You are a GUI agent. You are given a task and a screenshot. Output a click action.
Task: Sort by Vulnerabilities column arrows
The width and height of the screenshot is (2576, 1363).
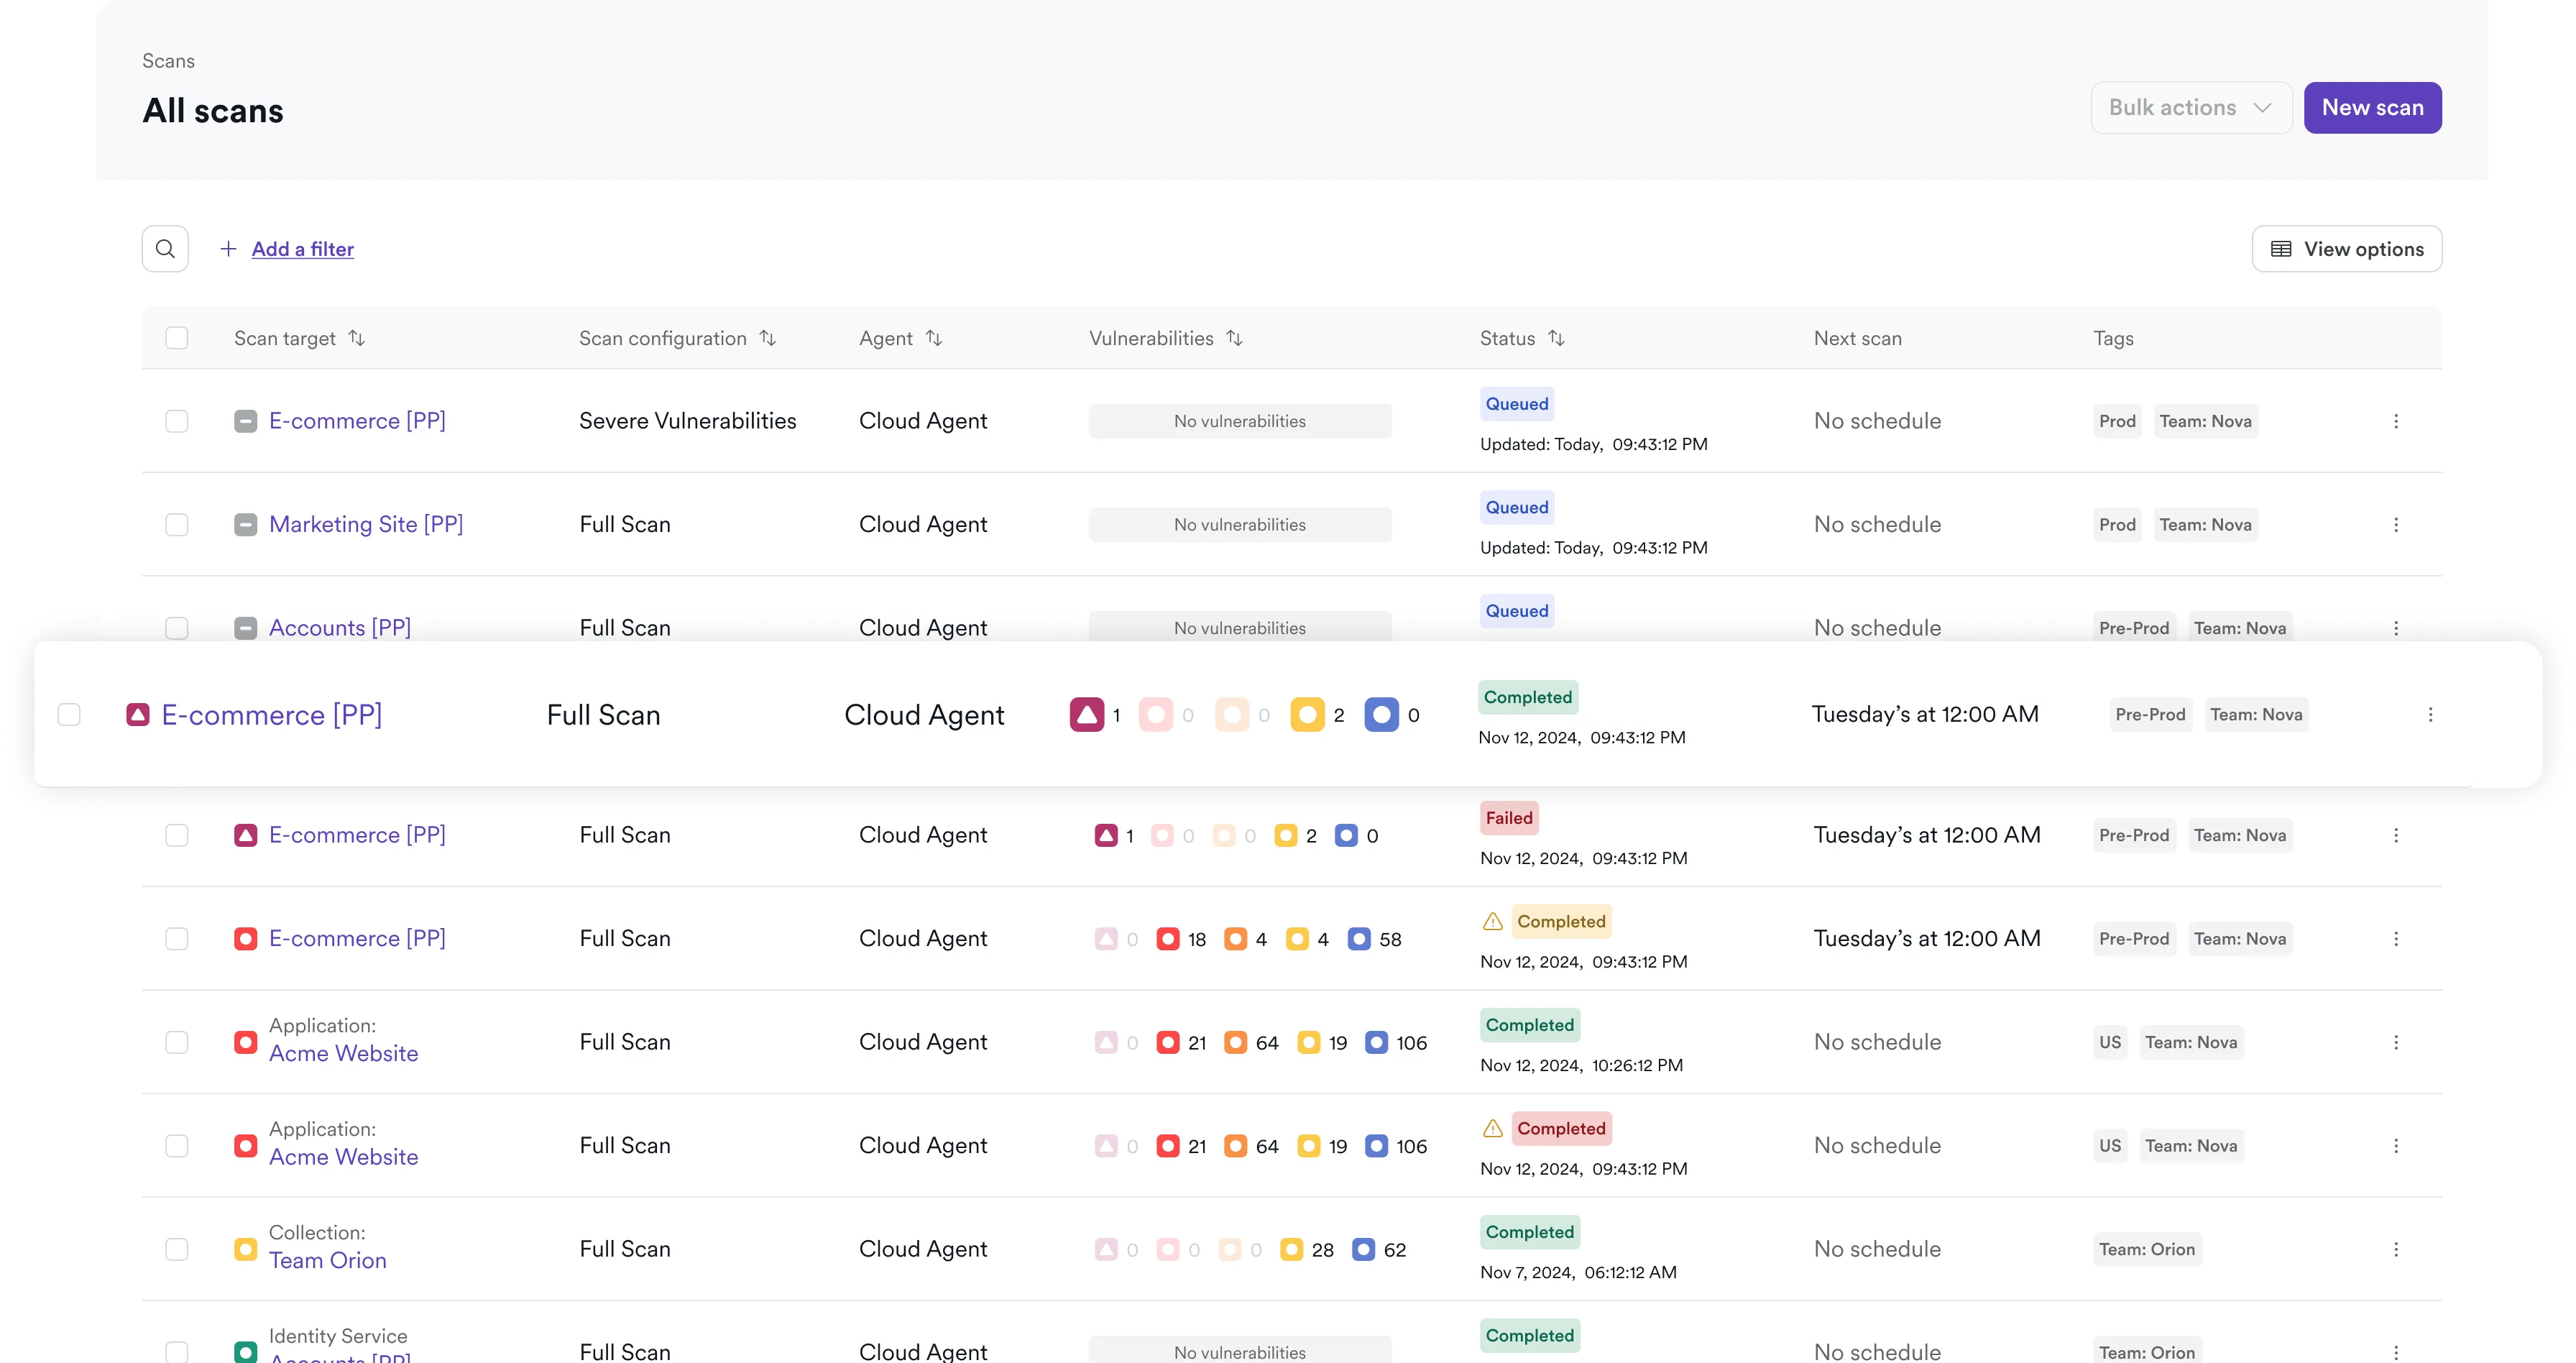click(x=1234, y=338)
